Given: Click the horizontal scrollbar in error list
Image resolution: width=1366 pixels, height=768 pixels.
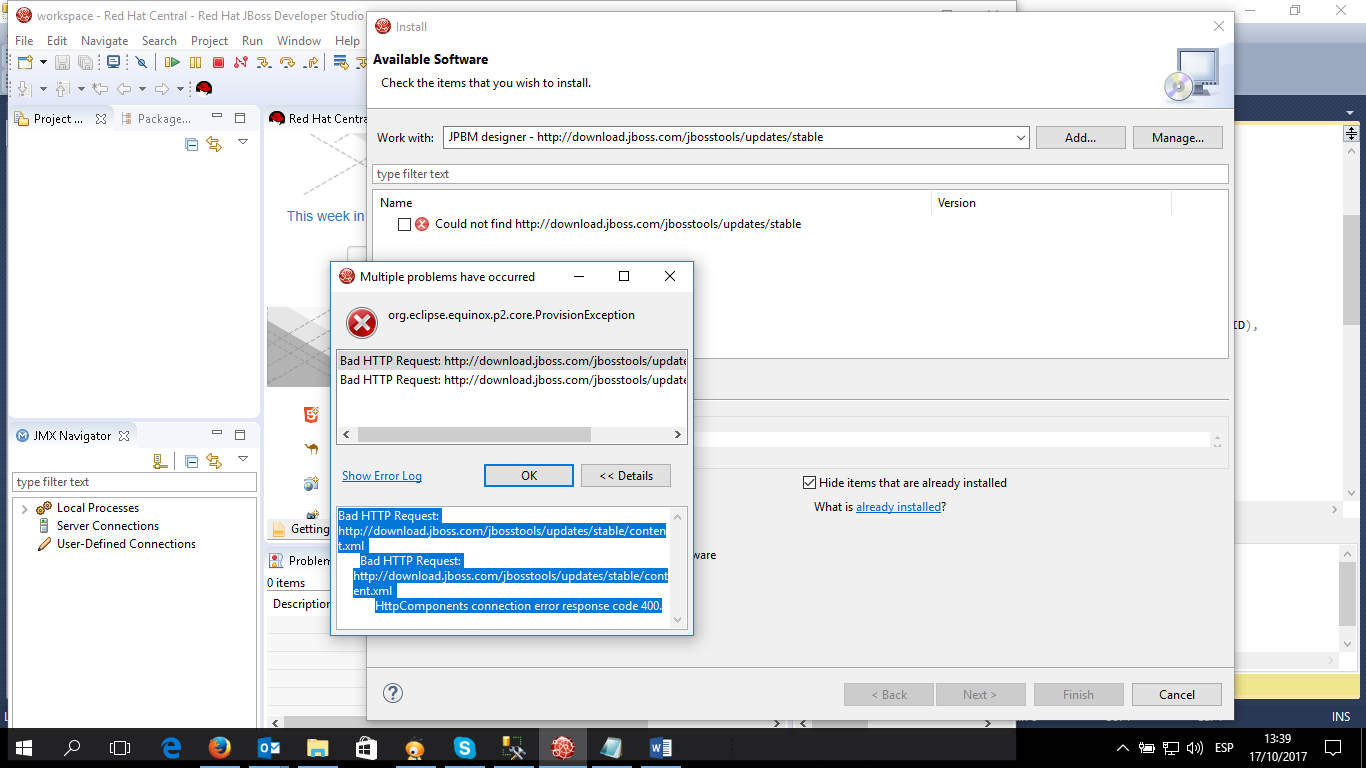Looking at the screenshot, I should point(474,435).
